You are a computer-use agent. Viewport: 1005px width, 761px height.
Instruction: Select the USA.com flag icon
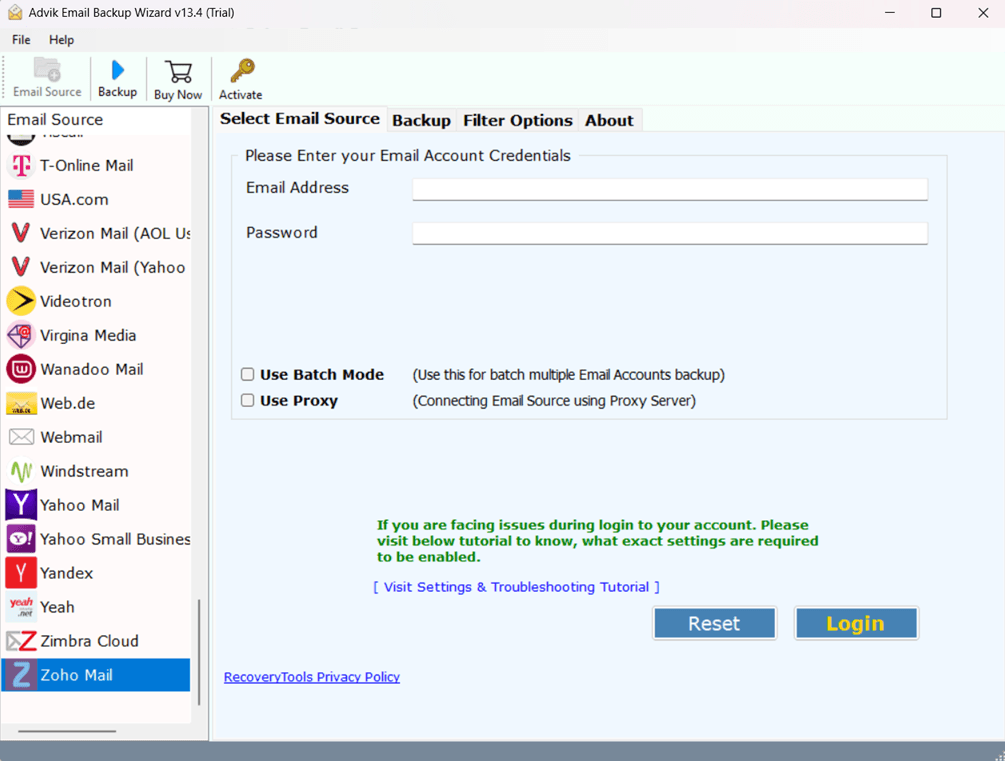click(x=21, y=199)
